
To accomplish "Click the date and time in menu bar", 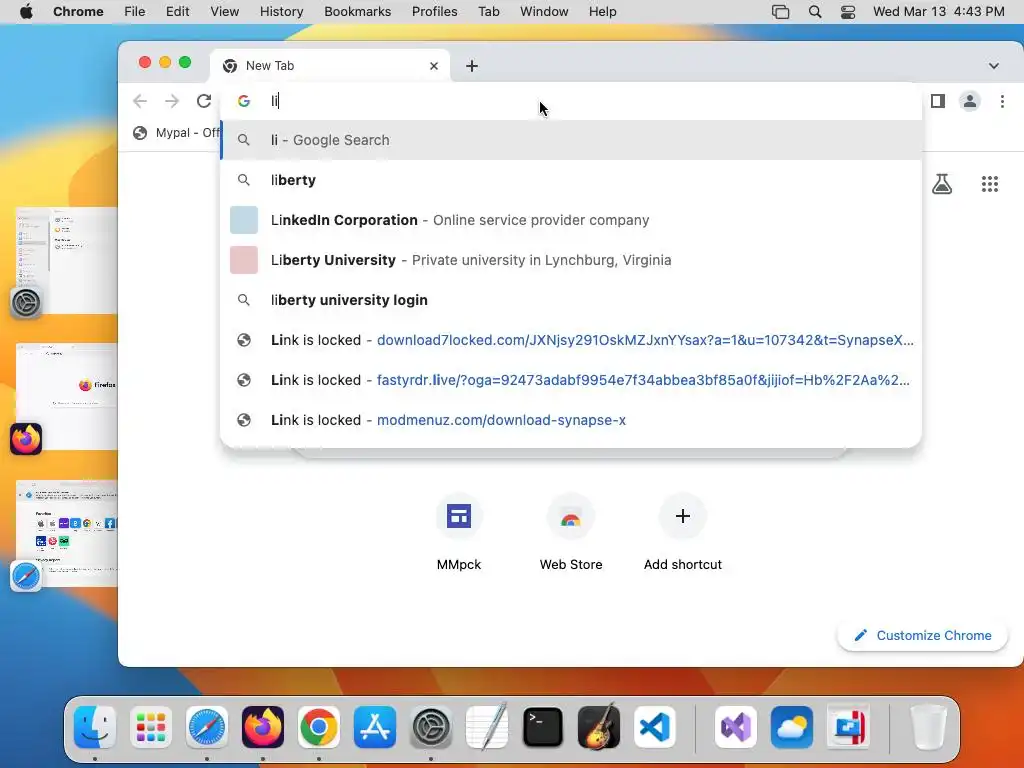I will click(x=938, y=12).
